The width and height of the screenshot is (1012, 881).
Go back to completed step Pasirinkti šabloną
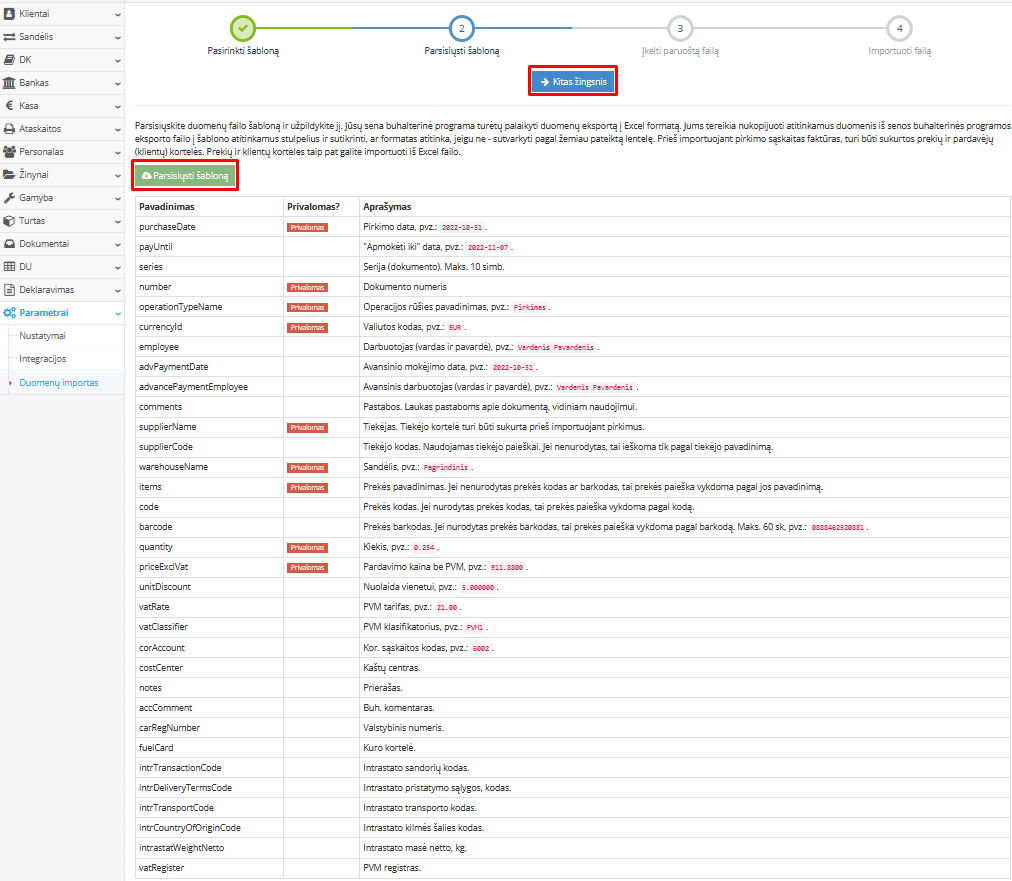coord(242,29)
